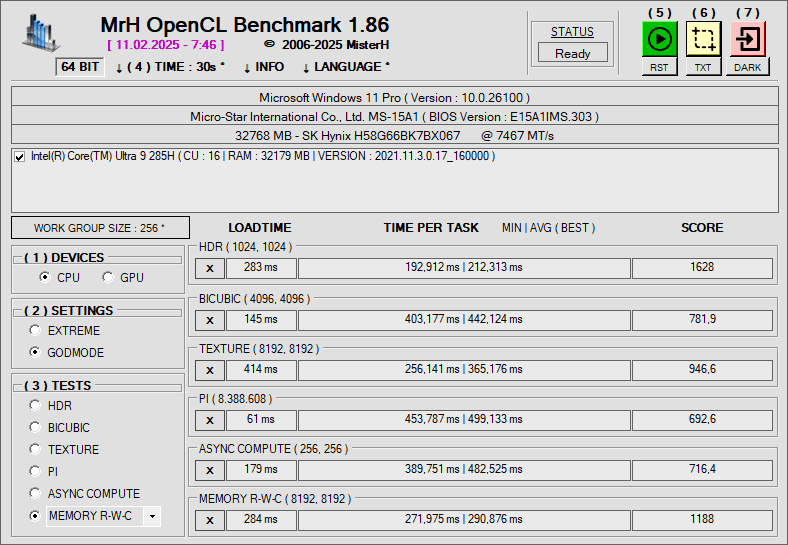Screen dimensions: 788x545
Task: Click the STATUS label
Action: [572, 32]
